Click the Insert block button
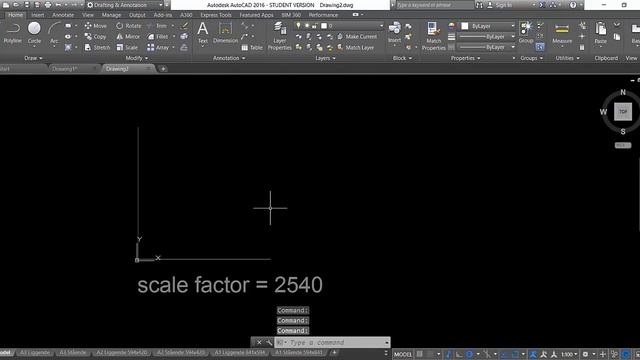Screen dimensions: 640x360 394,33
